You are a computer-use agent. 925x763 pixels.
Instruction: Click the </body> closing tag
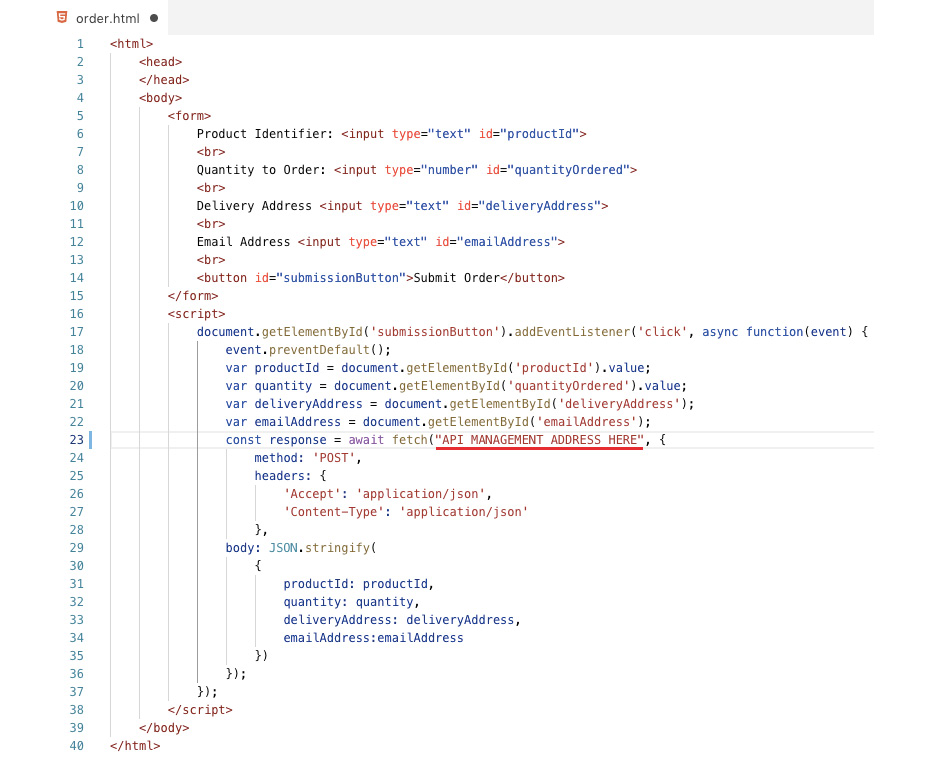tap(164, 728)
